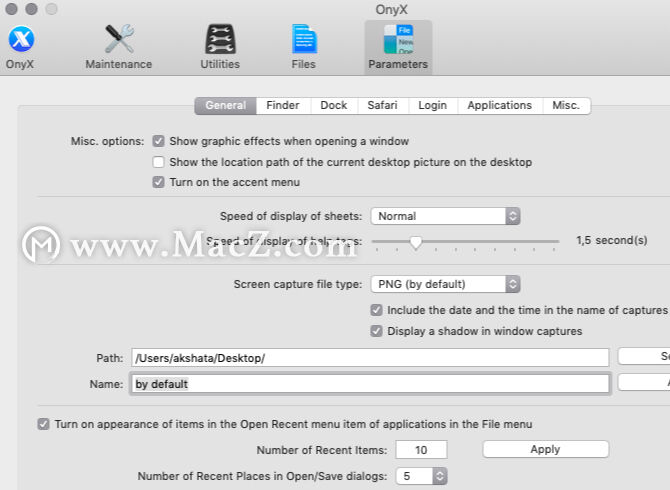Open the OnyX toolbar icon
Image resolution: width=670 pixels, height=490 pixels.
pyautogui.click(x=21, y=47)
